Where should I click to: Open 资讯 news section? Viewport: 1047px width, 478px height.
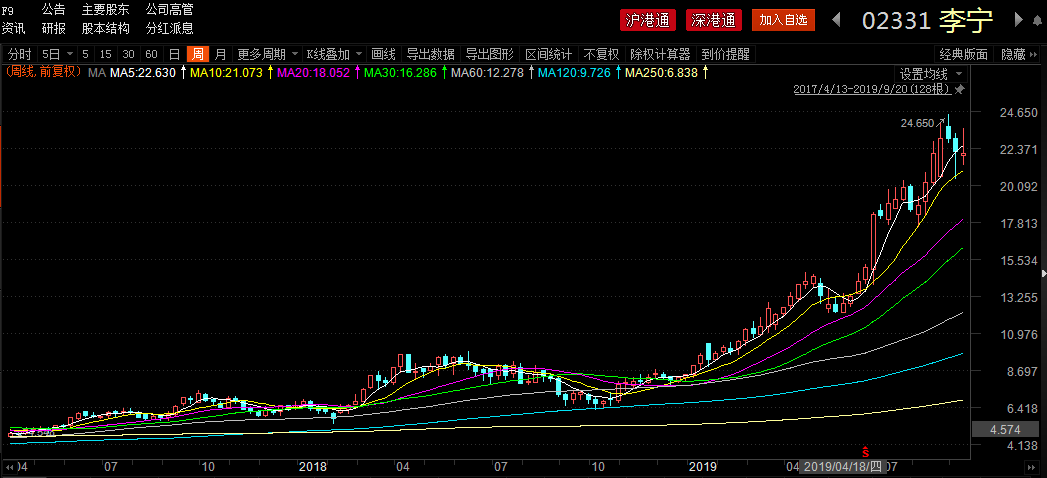point(13,29)
